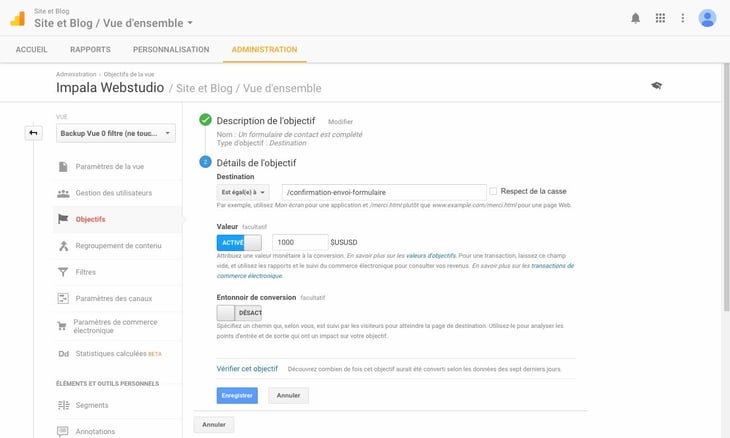Open the three-dot options menu
Screen dimensions: 730x438
(x=683, y=18)
